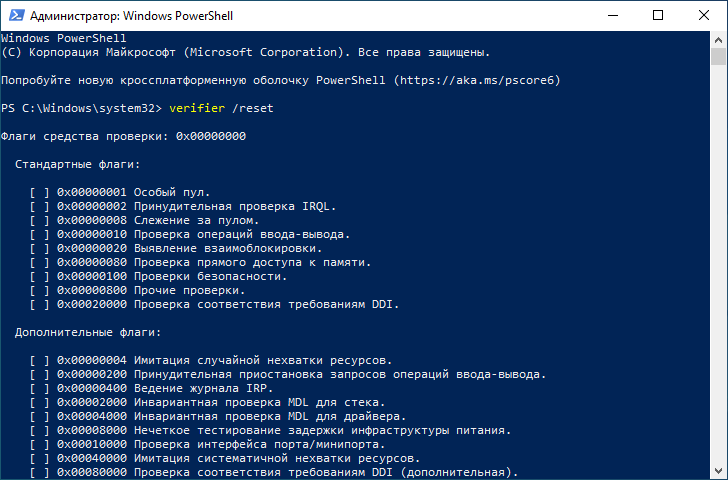The image size is (728, 480).
Task: Click the https://aka.ms/pscore6 URL text
Action: (x=477, y=80)
